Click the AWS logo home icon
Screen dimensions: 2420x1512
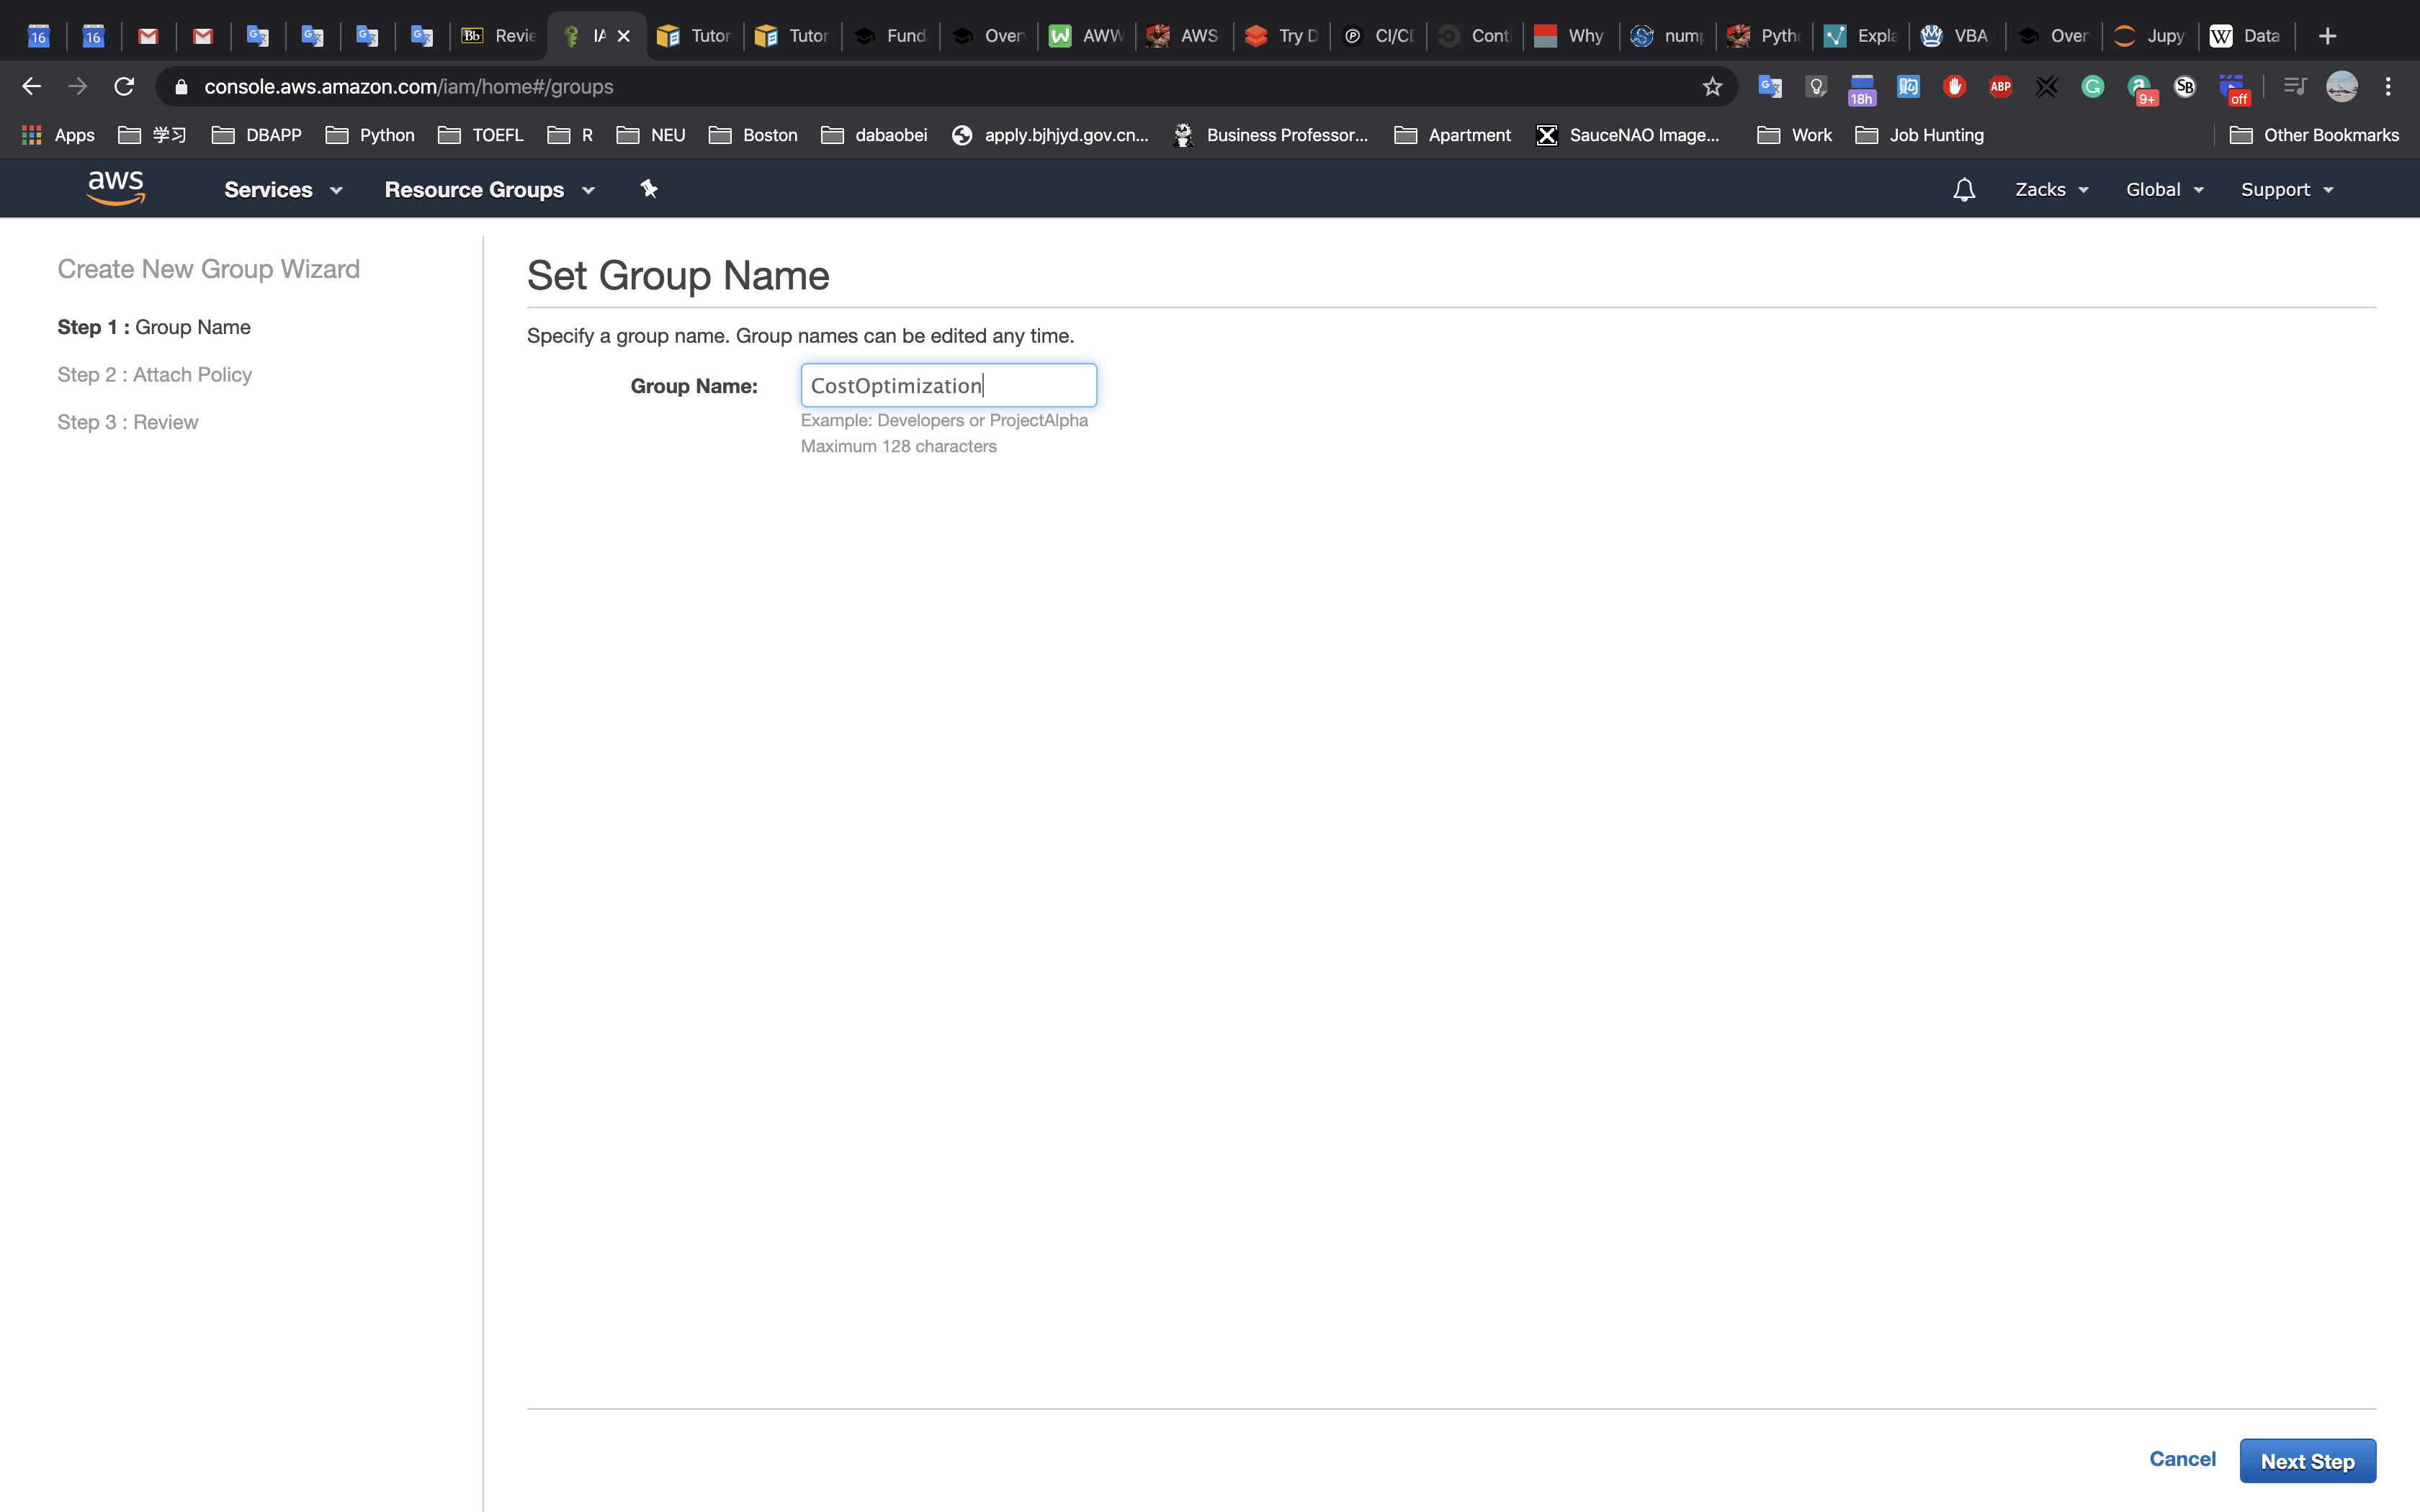[116, 188]
